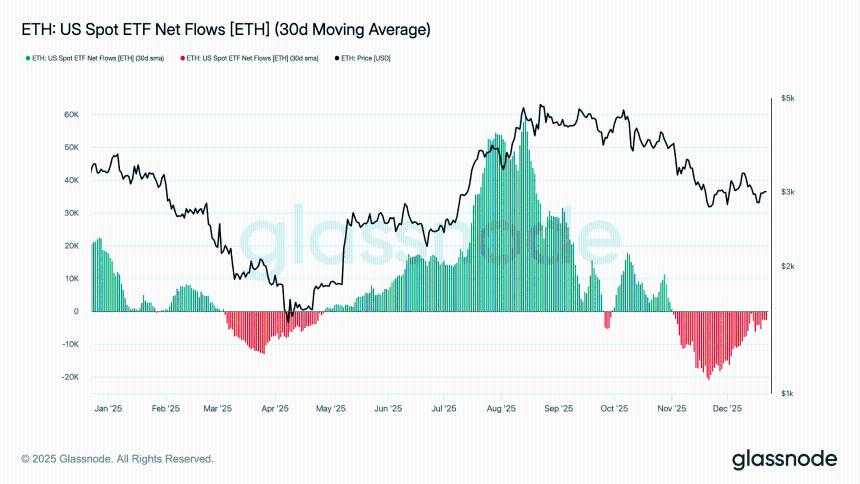The height and width of the screenshot is (484, 860).
Task: Toggle the ETH: Price [USD] legend label
Action: pos(366,59)
